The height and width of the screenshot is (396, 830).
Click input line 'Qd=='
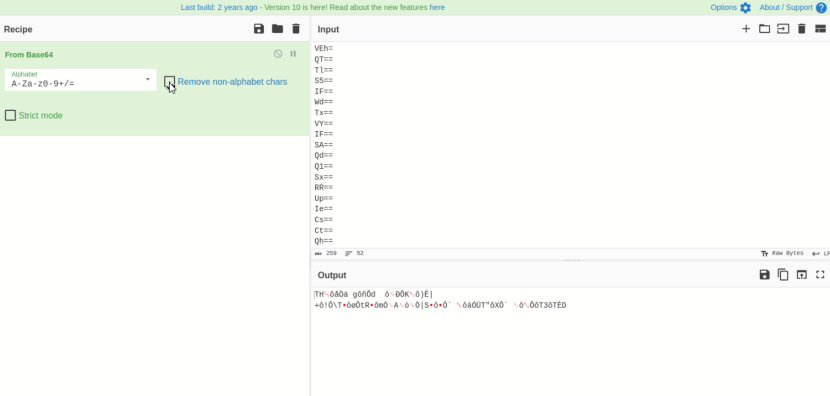pos(323,156)
